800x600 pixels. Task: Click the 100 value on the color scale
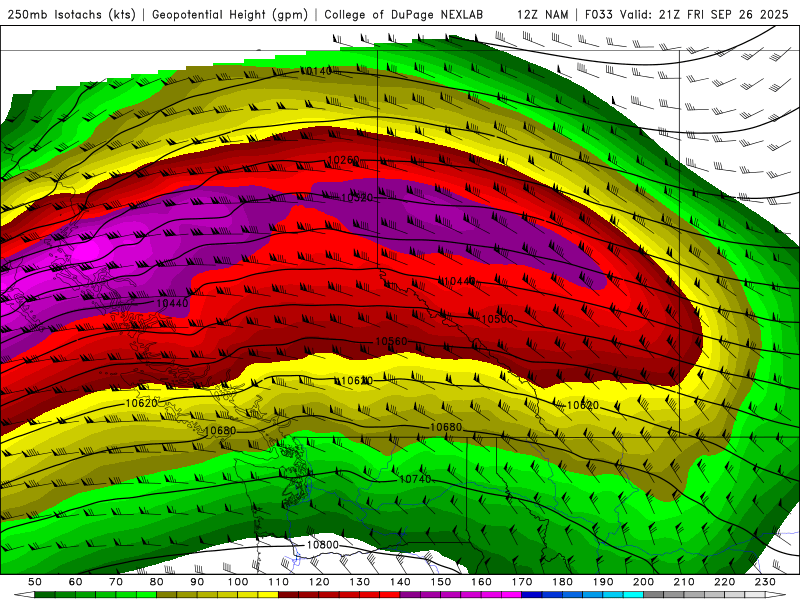point(238,582)
